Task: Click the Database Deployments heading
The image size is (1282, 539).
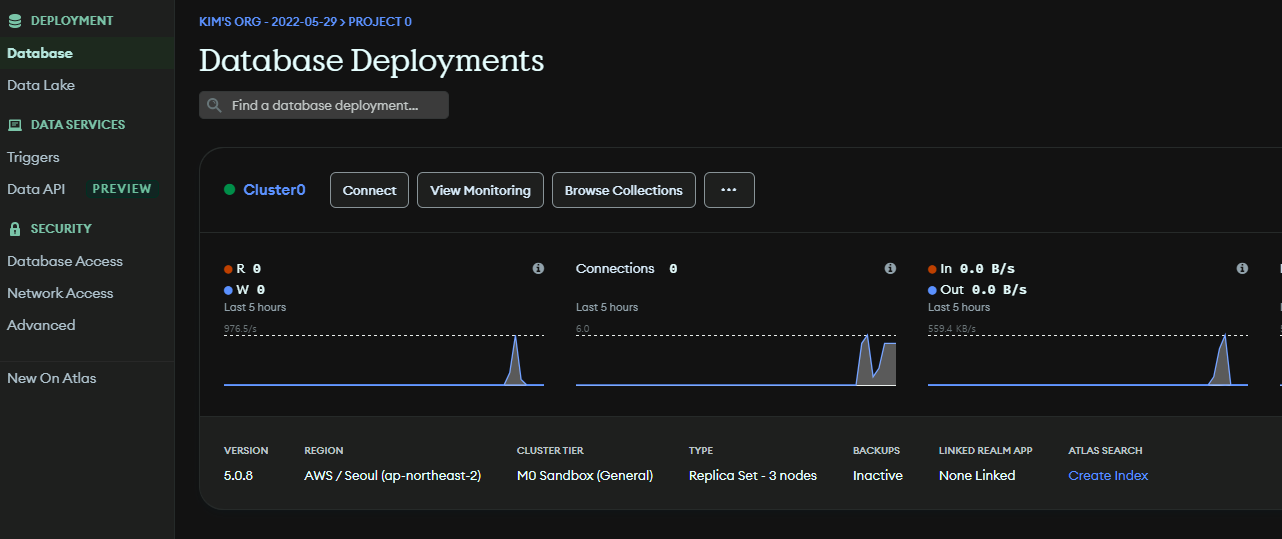Action: (x=371, y=60)
